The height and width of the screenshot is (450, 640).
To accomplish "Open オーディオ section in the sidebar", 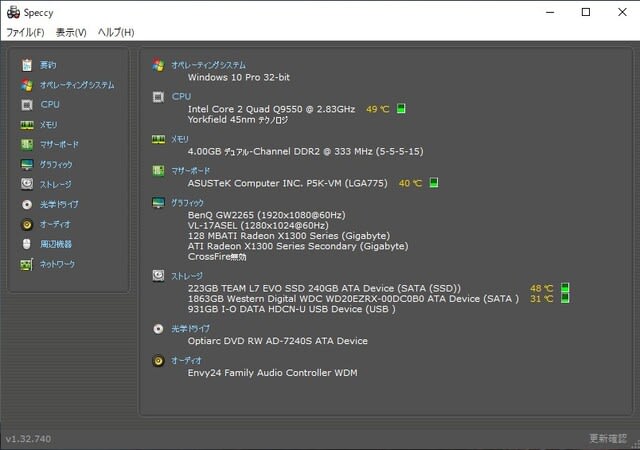I will point(55,224).
